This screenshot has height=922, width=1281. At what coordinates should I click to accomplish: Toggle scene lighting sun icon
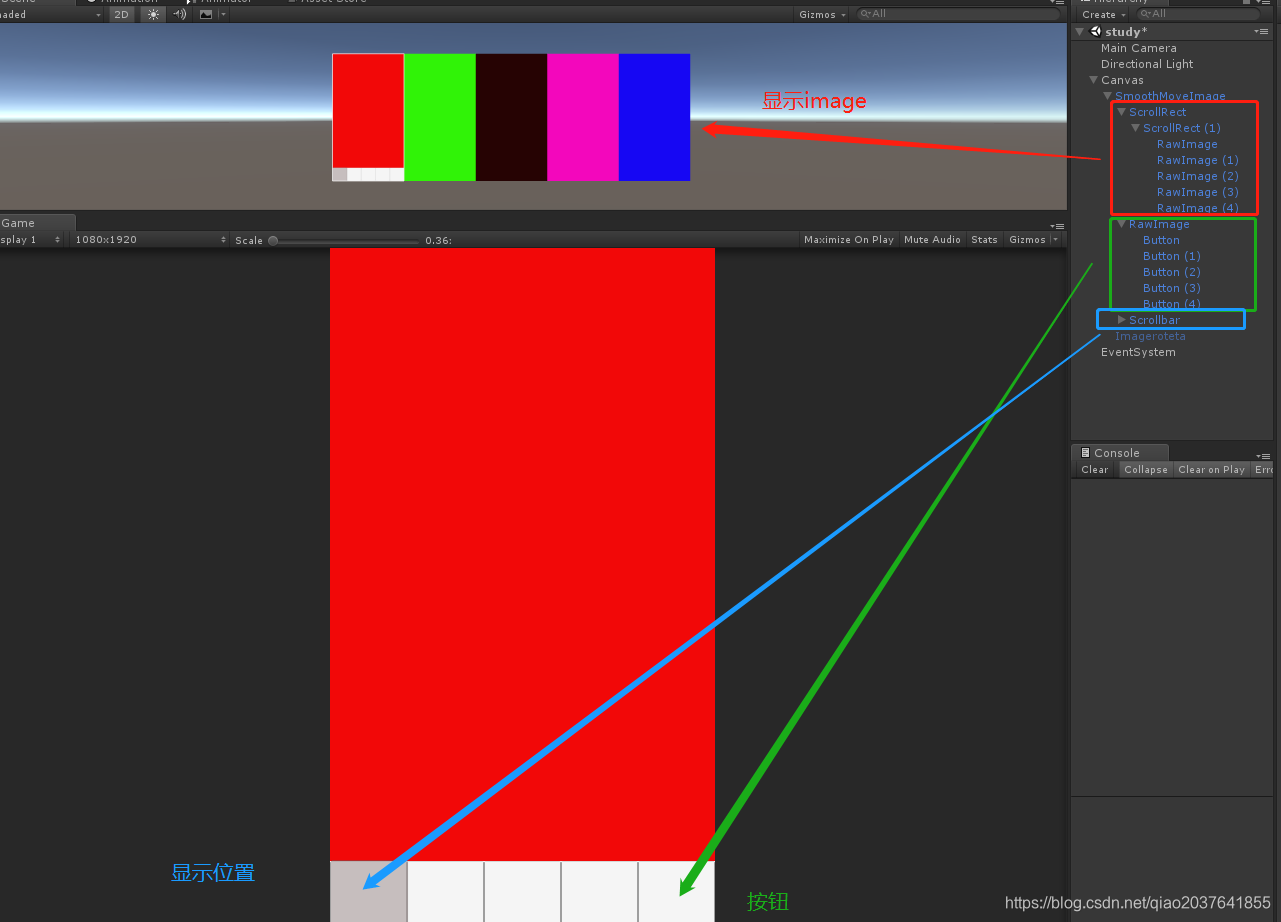(x=153, y=15)
